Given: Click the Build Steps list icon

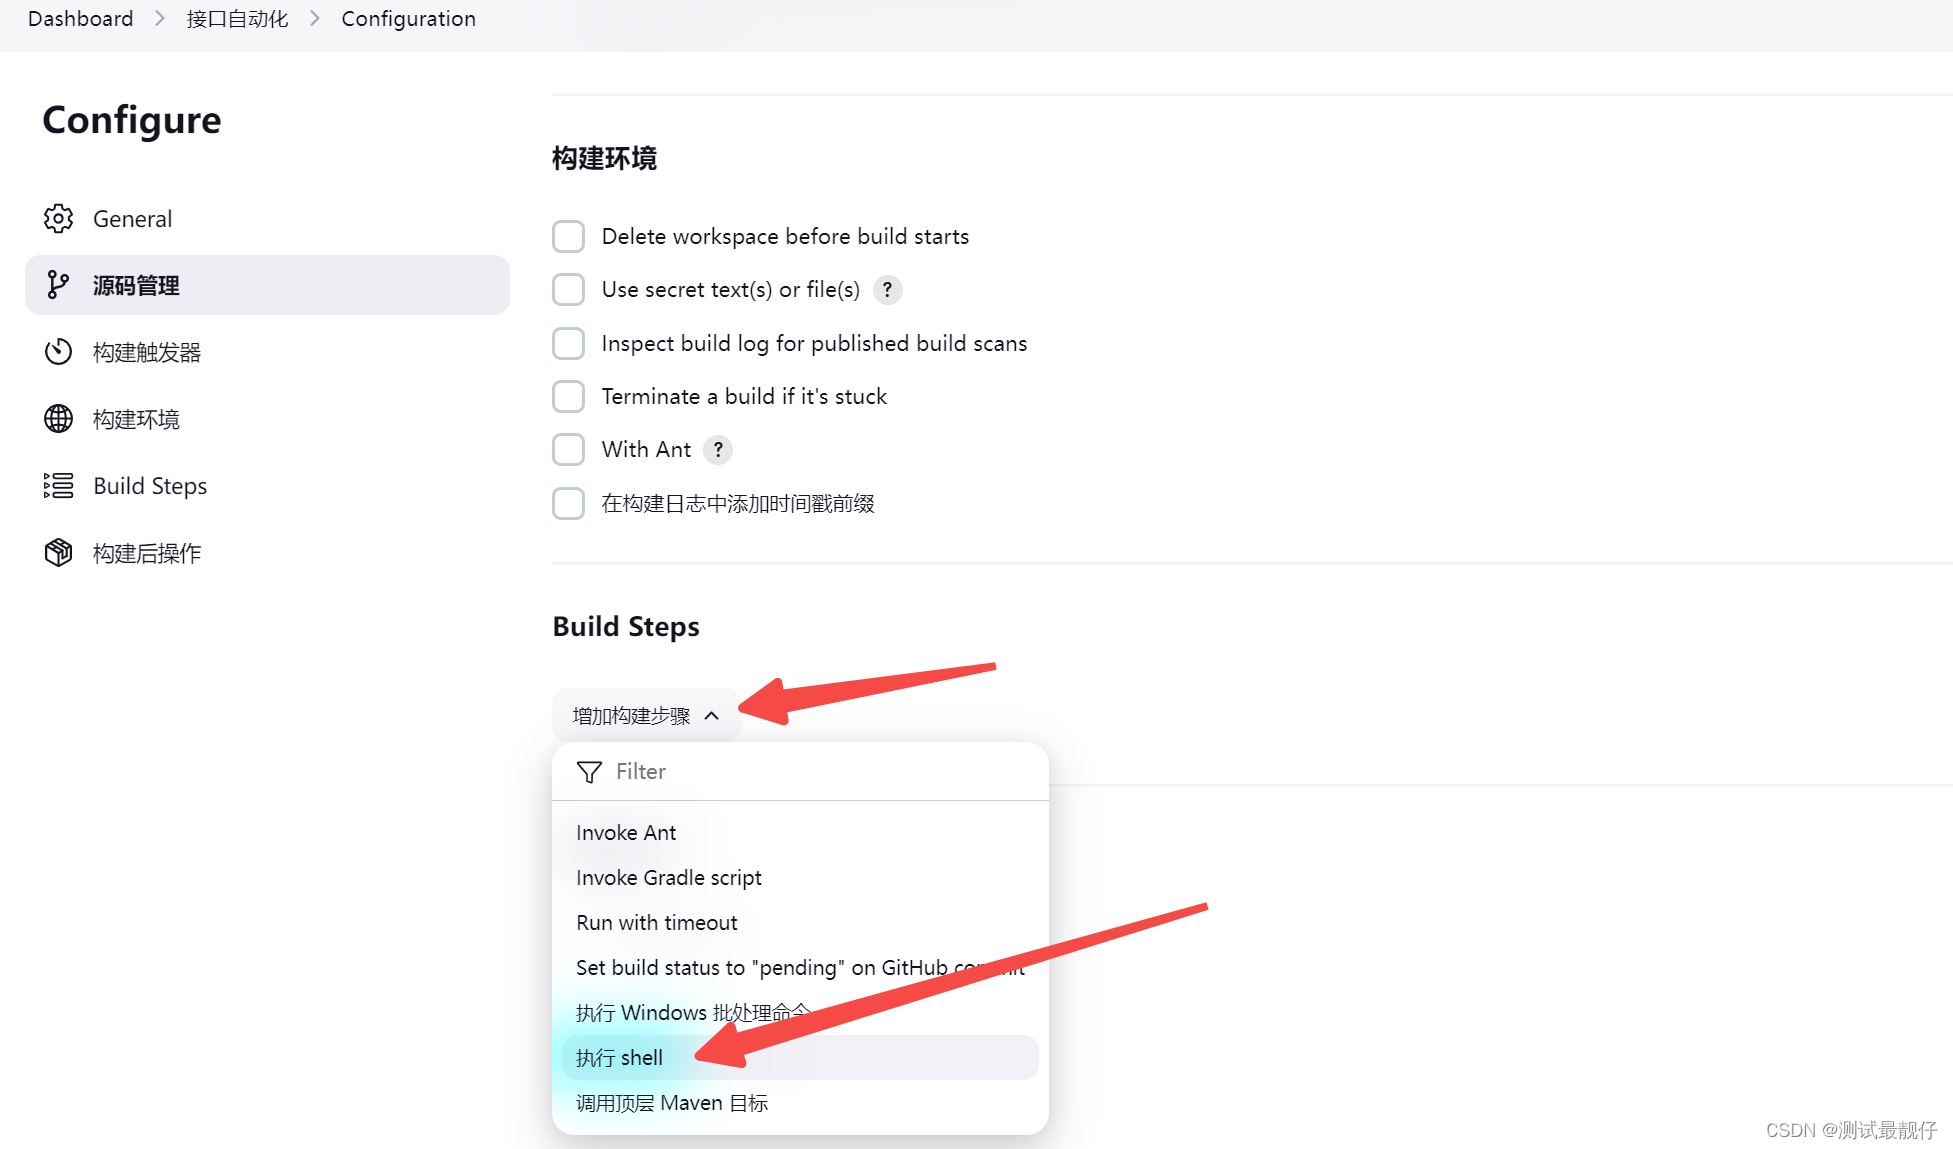Looking at the screenshot, I should tap(57, 486).
